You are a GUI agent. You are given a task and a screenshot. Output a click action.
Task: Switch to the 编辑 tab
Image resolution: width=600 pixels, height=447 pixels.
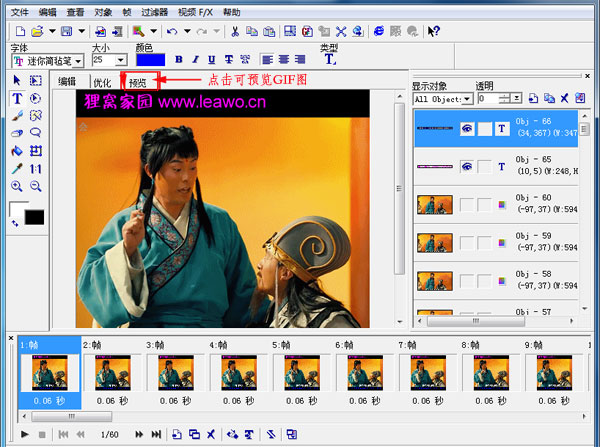pyautogui.click(x=67, y=82)
